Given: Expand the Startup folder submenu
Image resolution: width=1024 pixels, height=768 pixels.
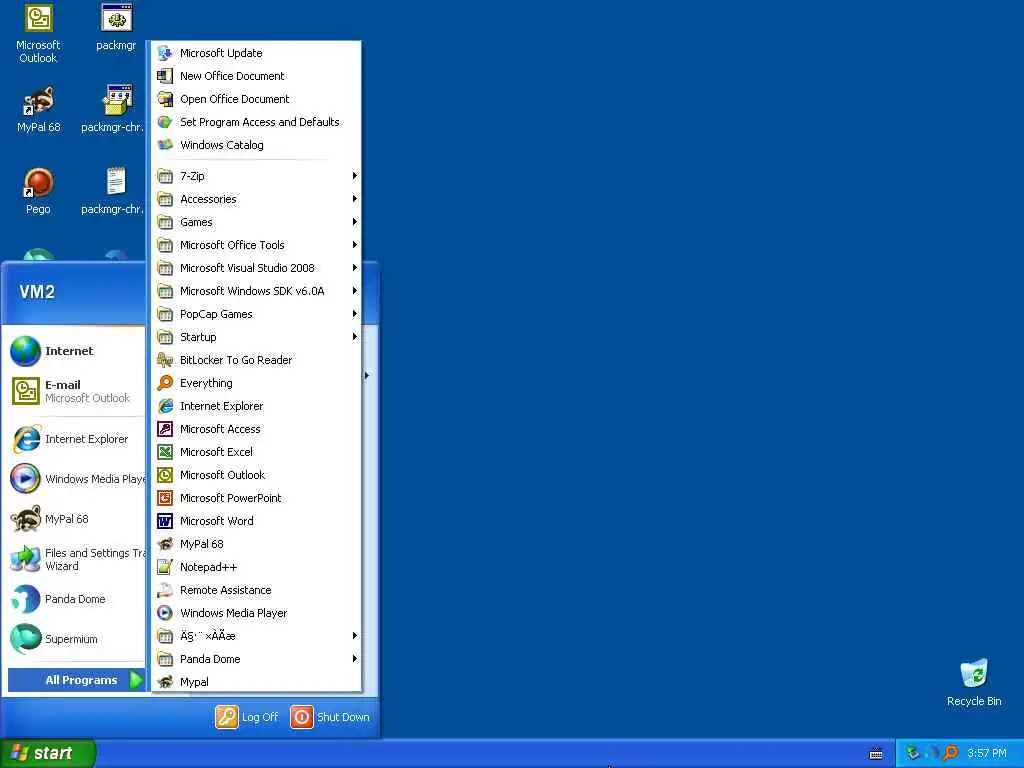Looking at the screenshot, I should tap(257, 337).
